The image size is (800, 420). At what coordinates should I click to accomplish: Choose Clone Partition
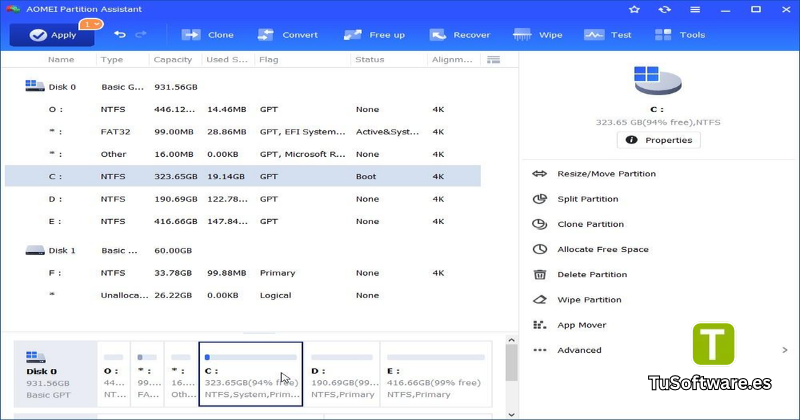579,224
